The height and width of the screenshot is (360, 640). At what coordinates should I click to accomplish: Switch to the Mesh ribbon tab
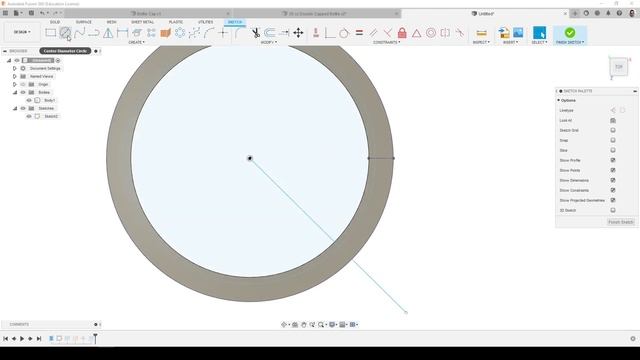(111, 22)
